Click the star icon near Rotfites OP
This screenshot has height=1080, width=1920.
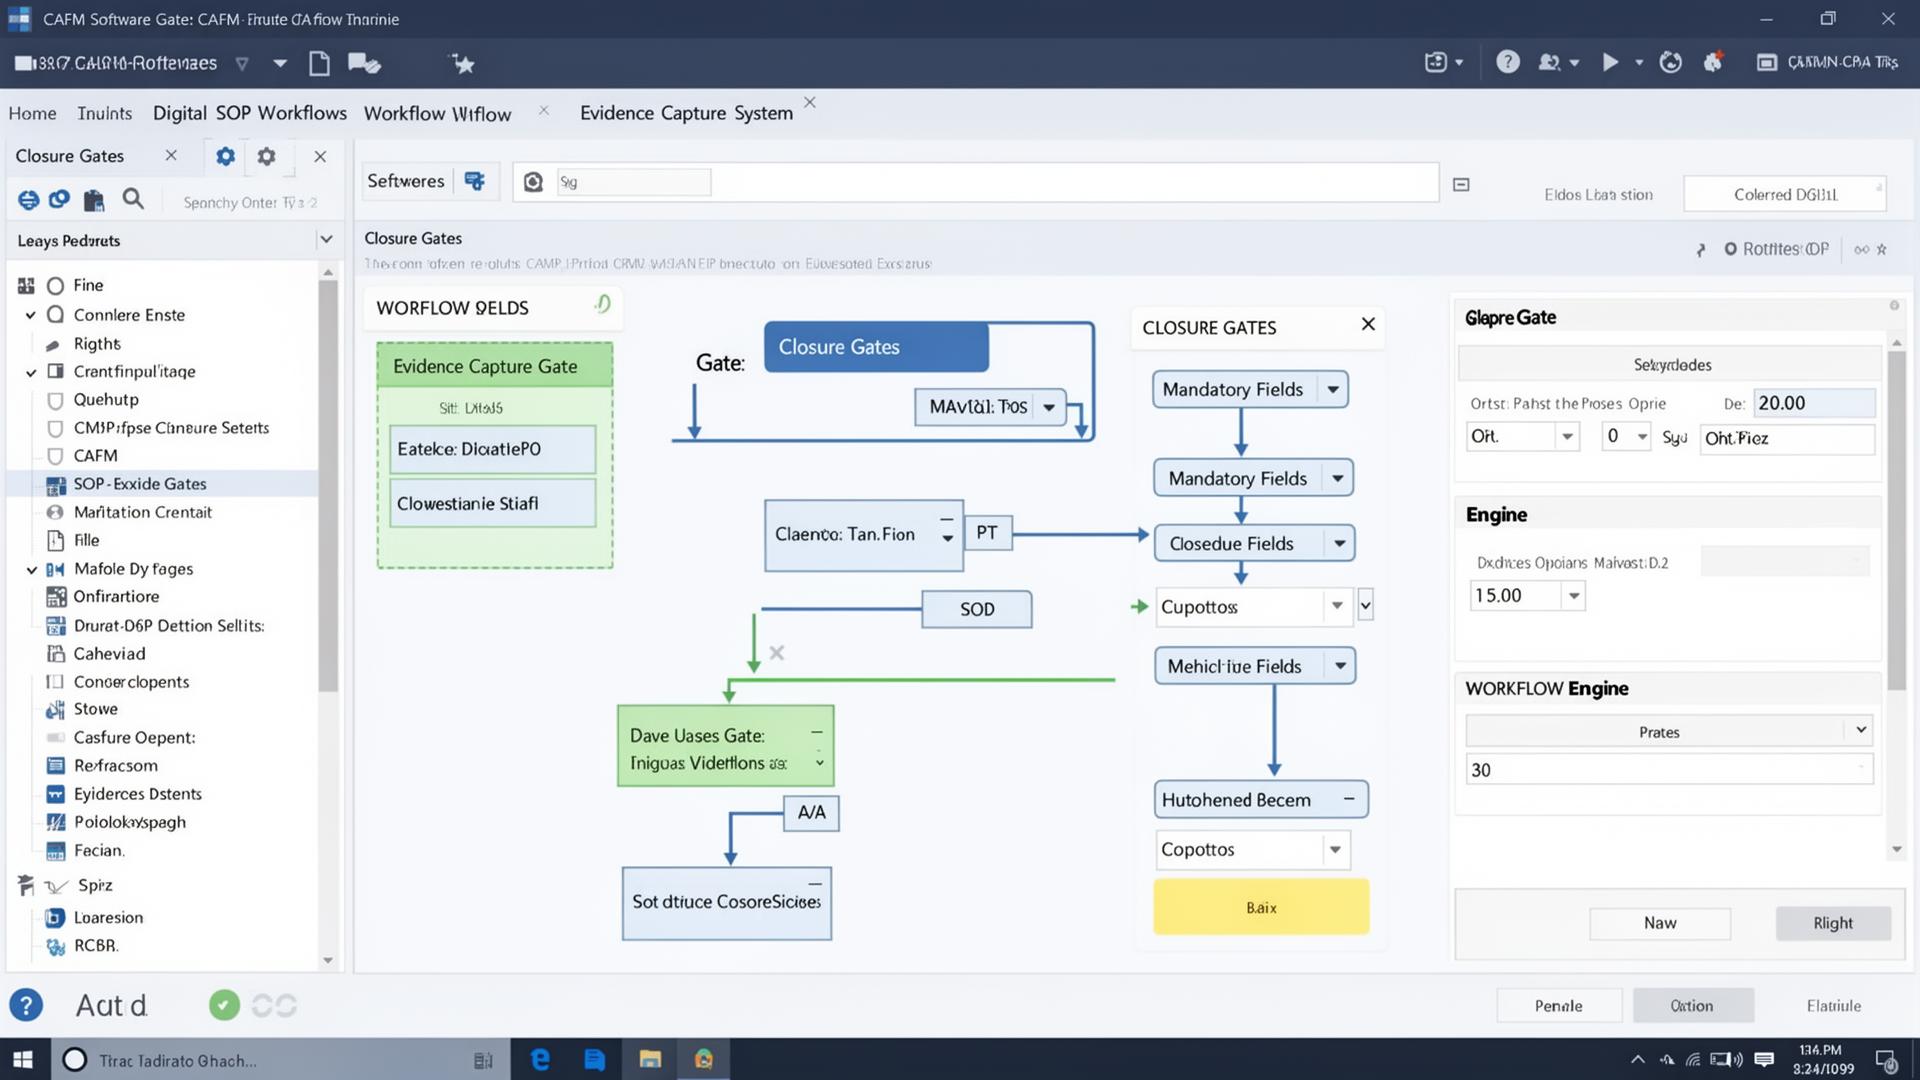tap(1881, 249)
